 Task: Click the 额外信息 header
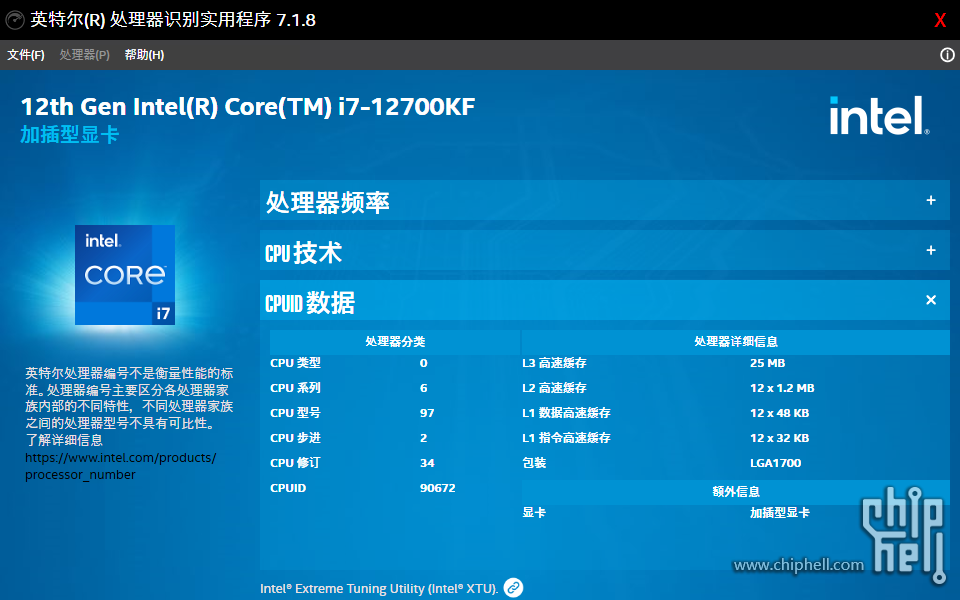tap(735, 492)
